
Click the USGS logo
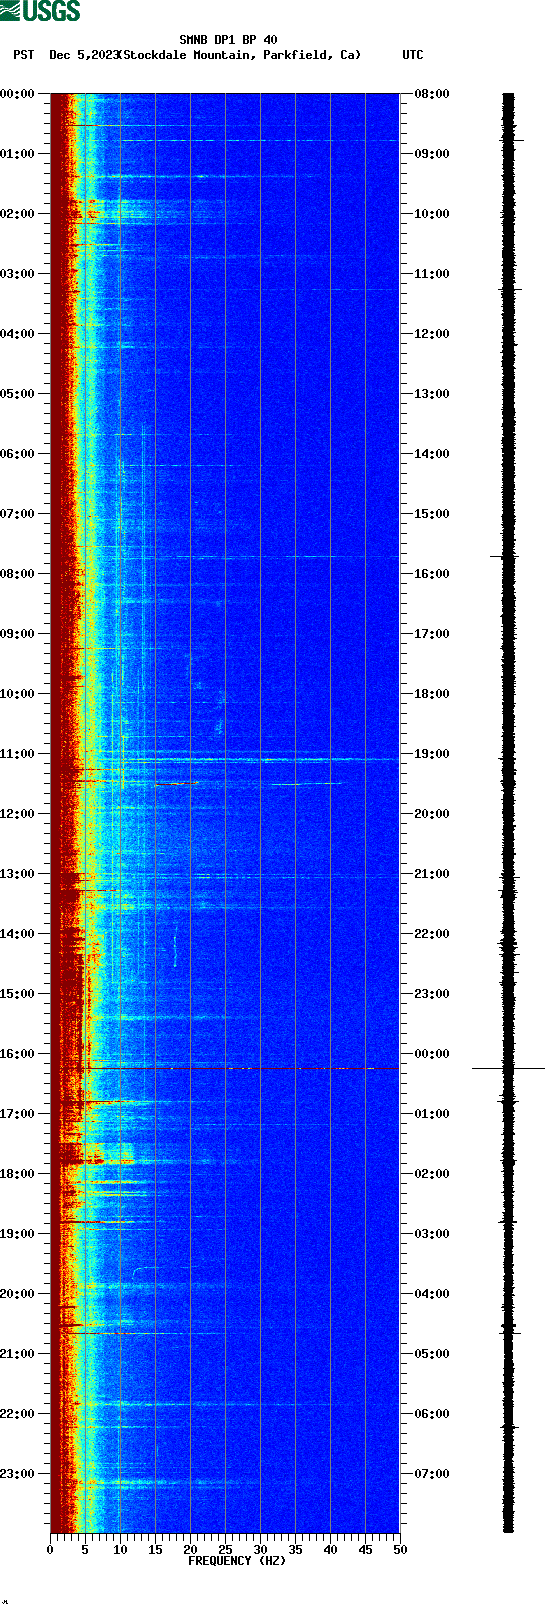coord(40,11)
